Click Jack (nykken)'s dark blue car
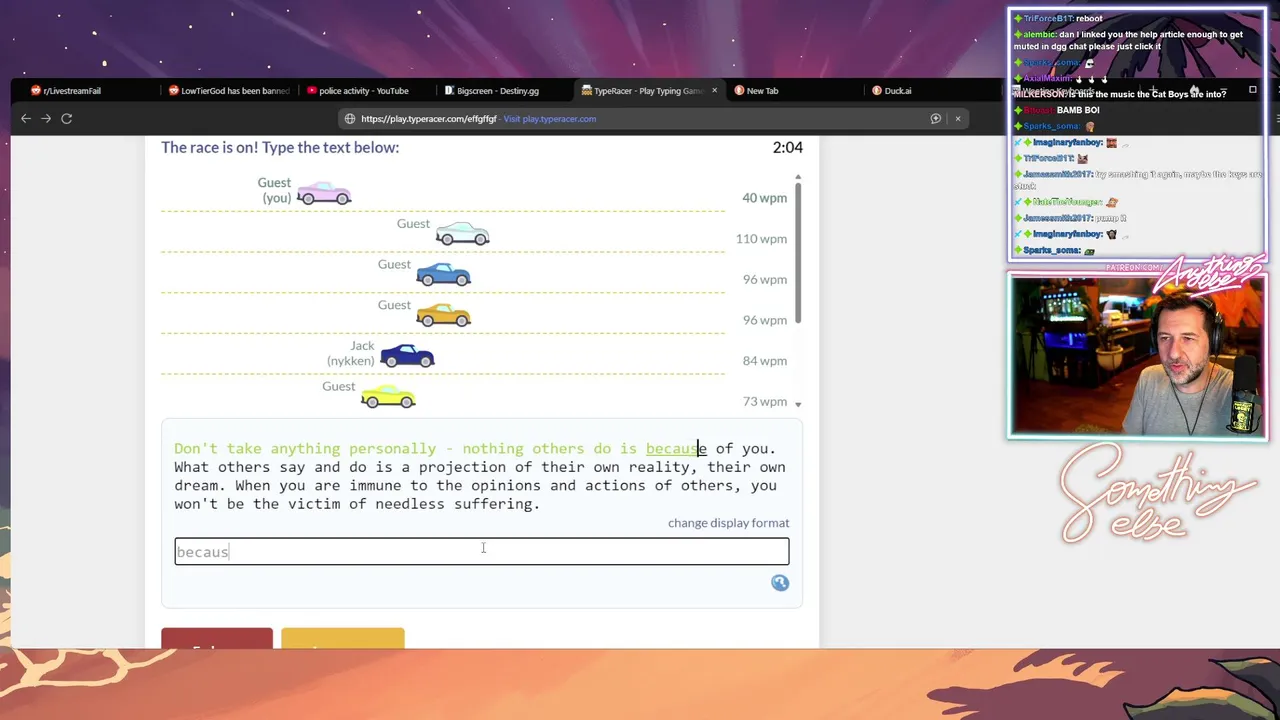1280x720 pixels. click(407, 356)
